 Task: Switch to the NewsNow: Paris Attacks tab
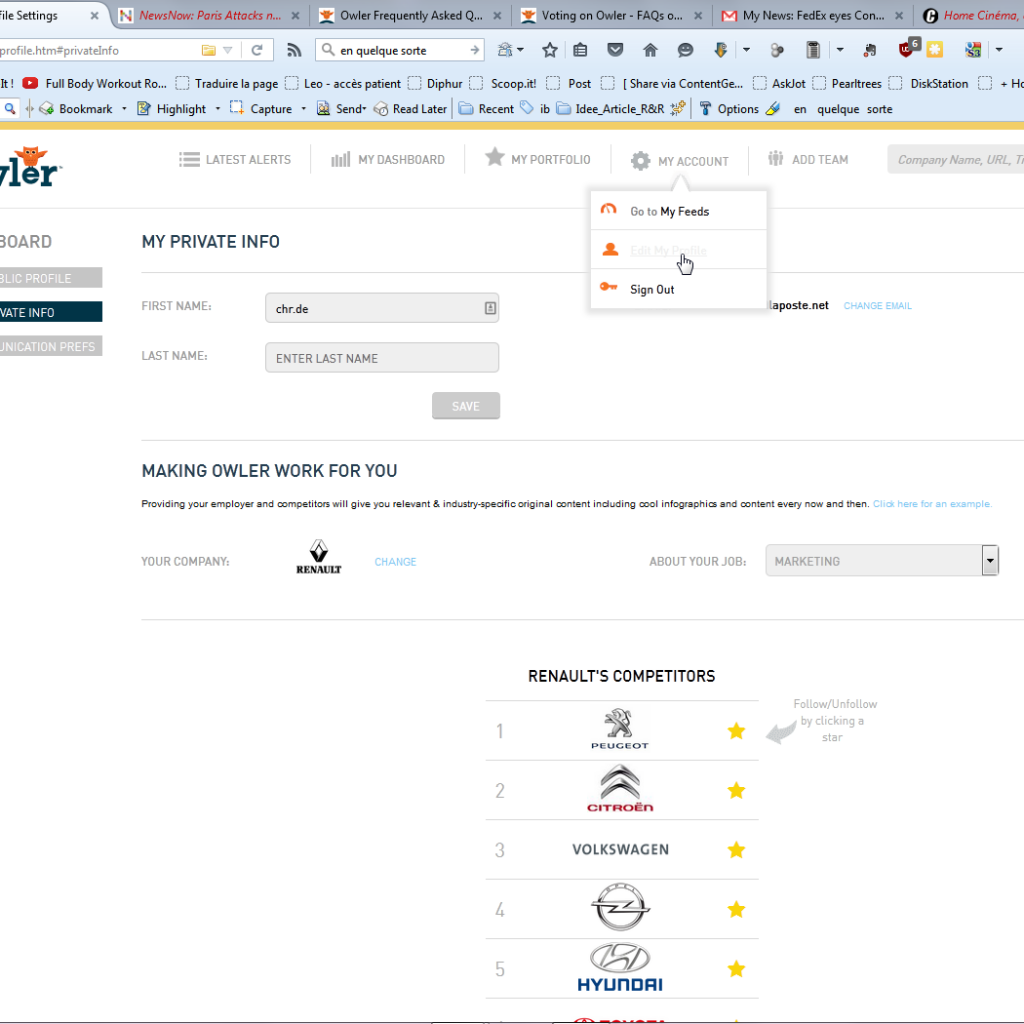[210, 15]
